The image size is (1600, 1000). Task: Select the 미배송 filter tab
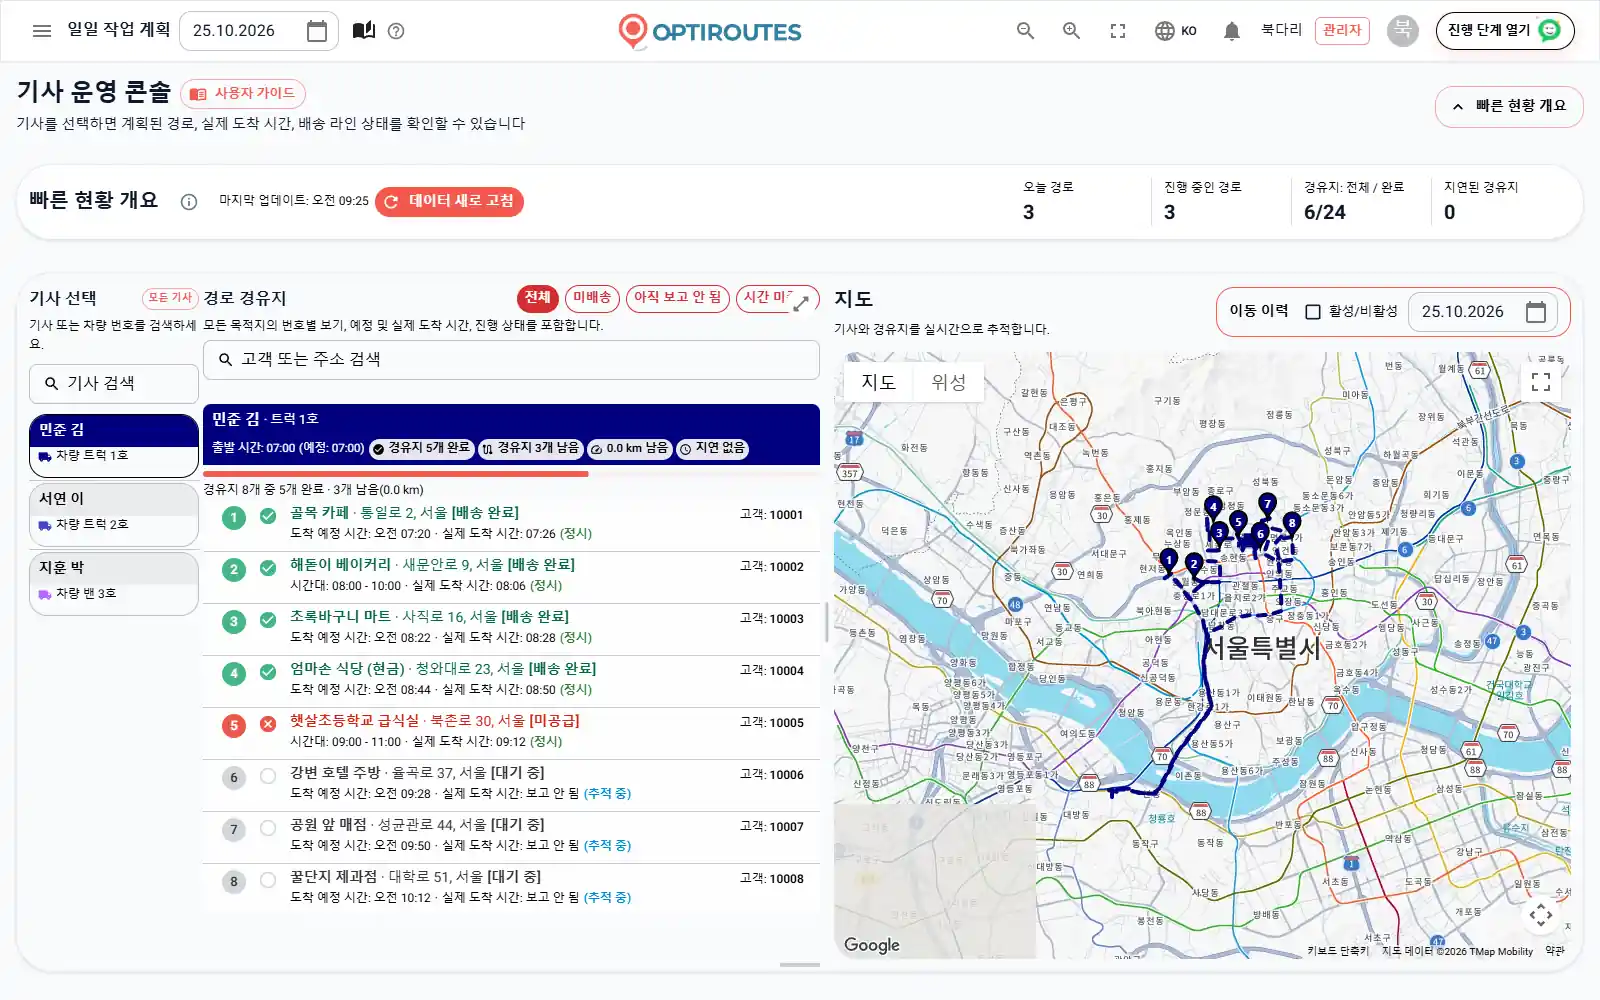pyautogui.click(x=592, y=298)
